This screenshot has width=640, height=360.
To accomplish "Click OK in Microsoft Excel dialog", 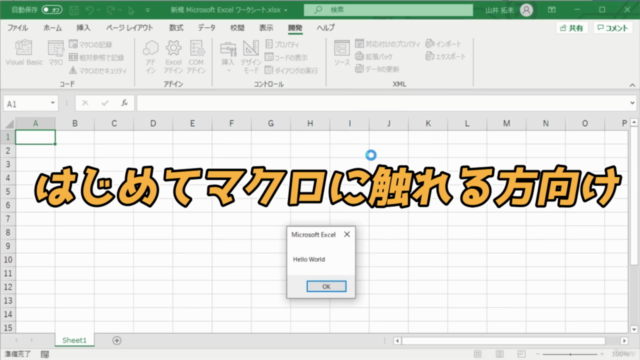I will click(x=326, y=287).
